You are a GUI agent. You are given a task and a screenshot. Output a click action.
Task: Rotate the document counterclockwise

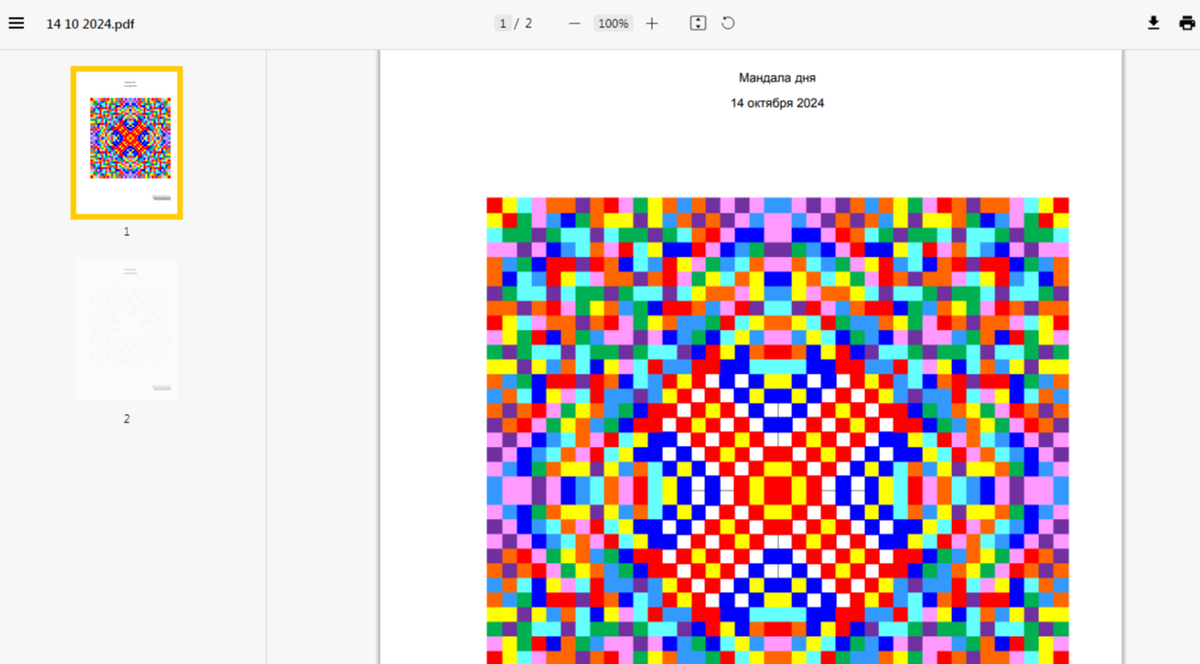(728, 23)
